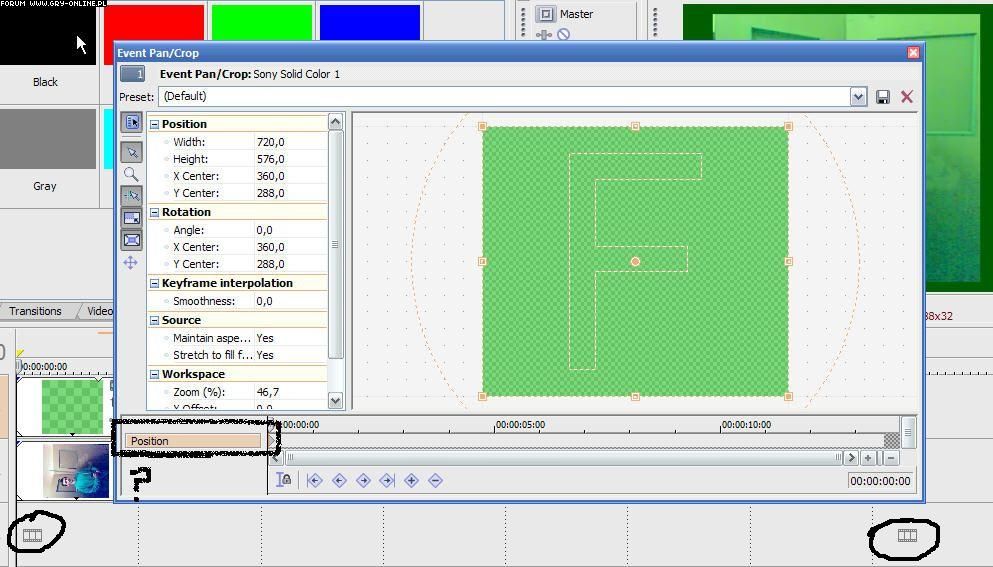Screen dimensions: 993x567
Task: Toggle the Show Properties button
Action: [x=131, y=122]
